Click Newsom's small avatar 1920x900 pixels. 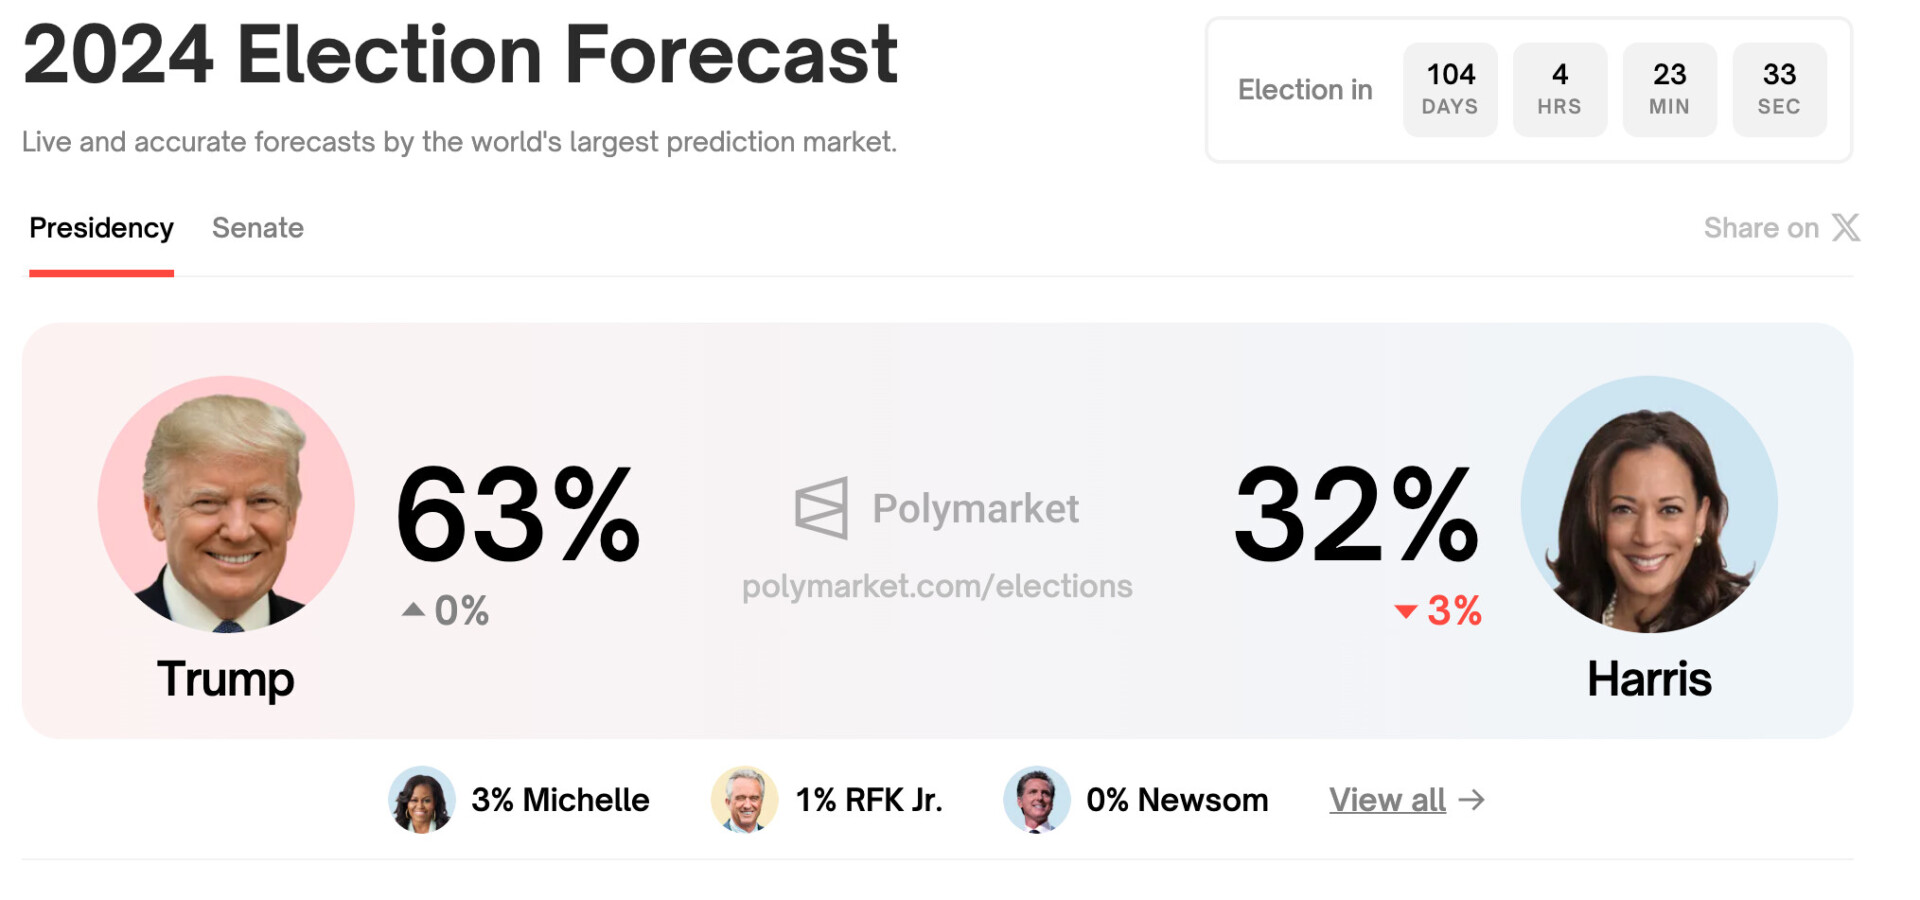click(x=1036, y=800)
